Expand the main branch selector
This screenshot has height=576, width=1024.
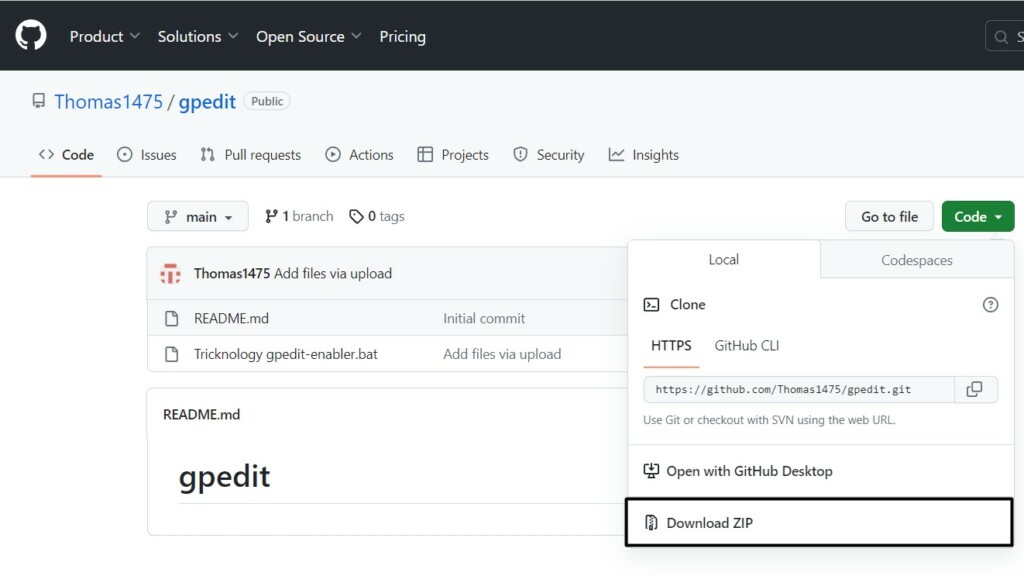(x=199, y=217)
